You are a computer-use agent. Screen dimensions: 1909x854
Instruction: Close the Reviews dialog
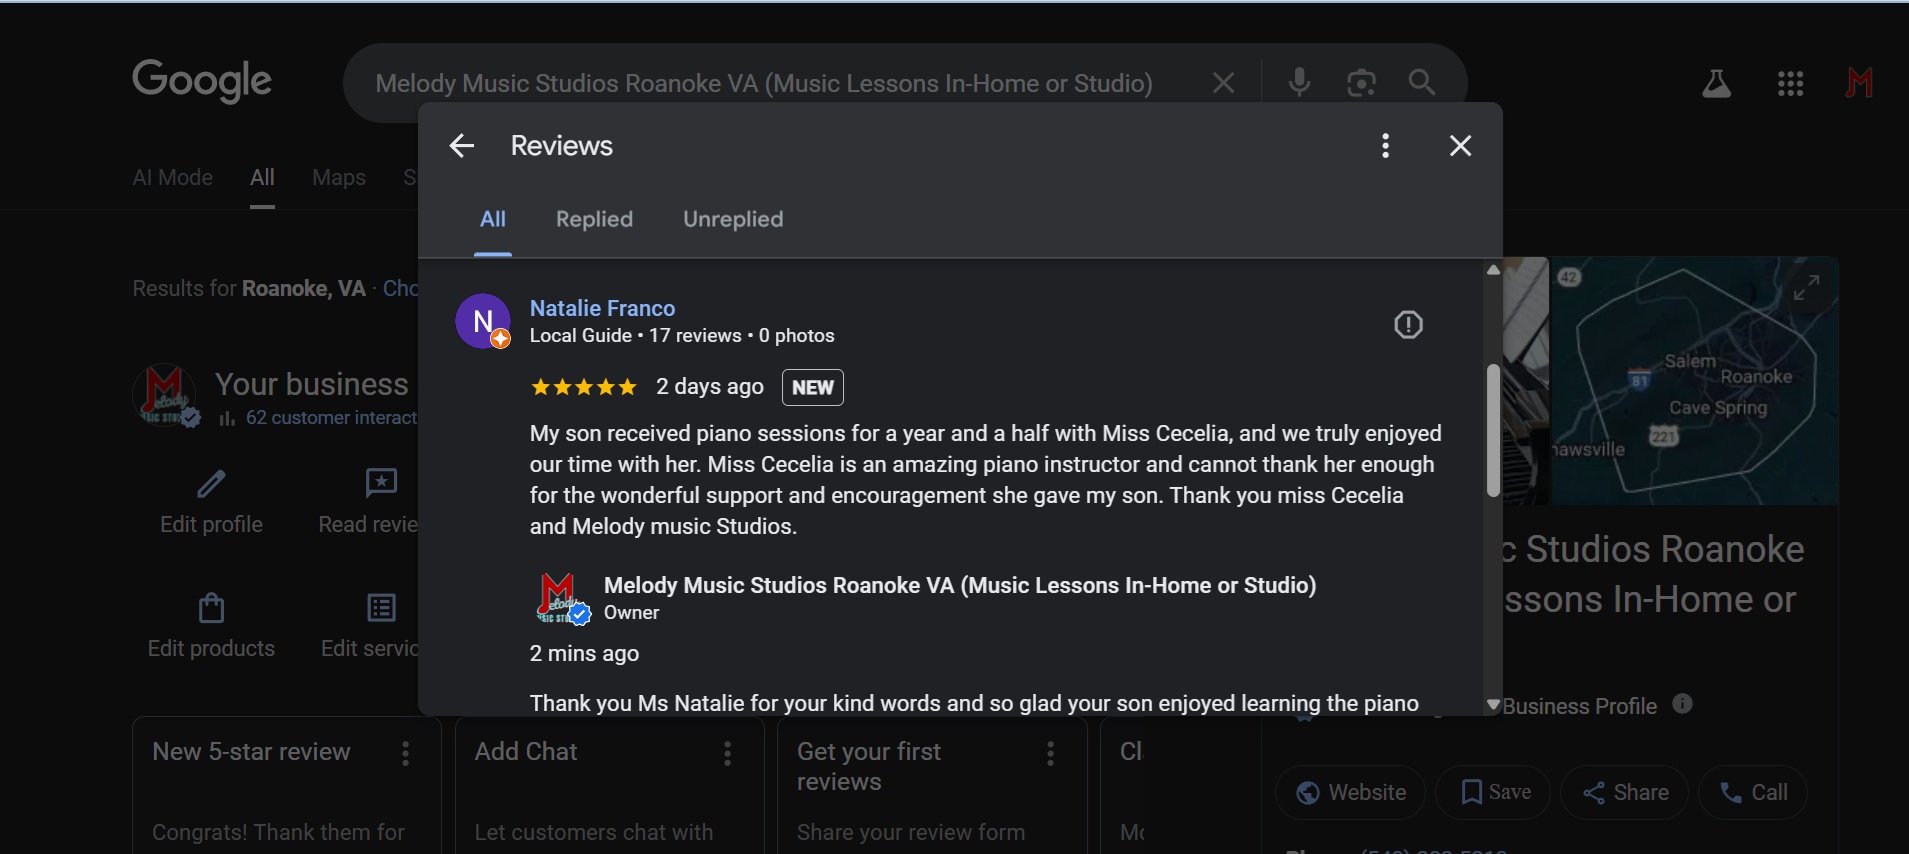(1460, 146)
